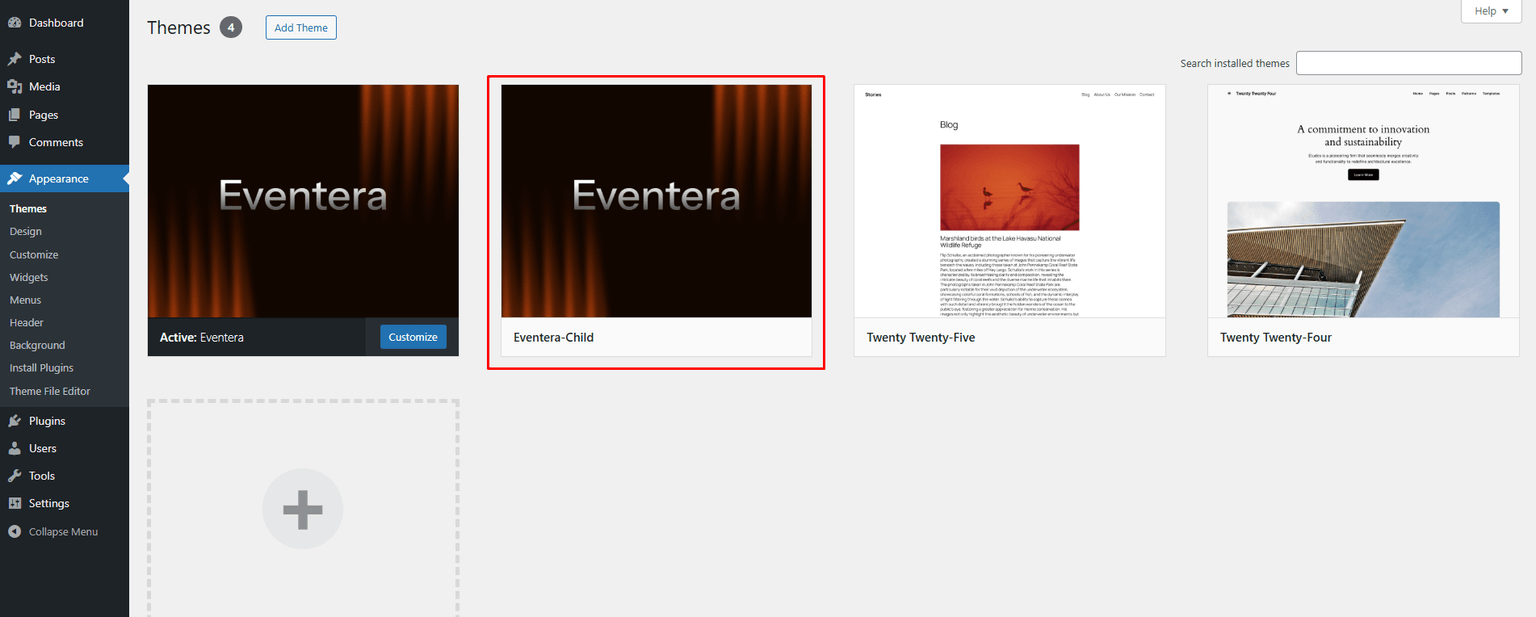Click the "Active: Eventera" label
Screen dimensions: 1536x617
click(202, 338)
